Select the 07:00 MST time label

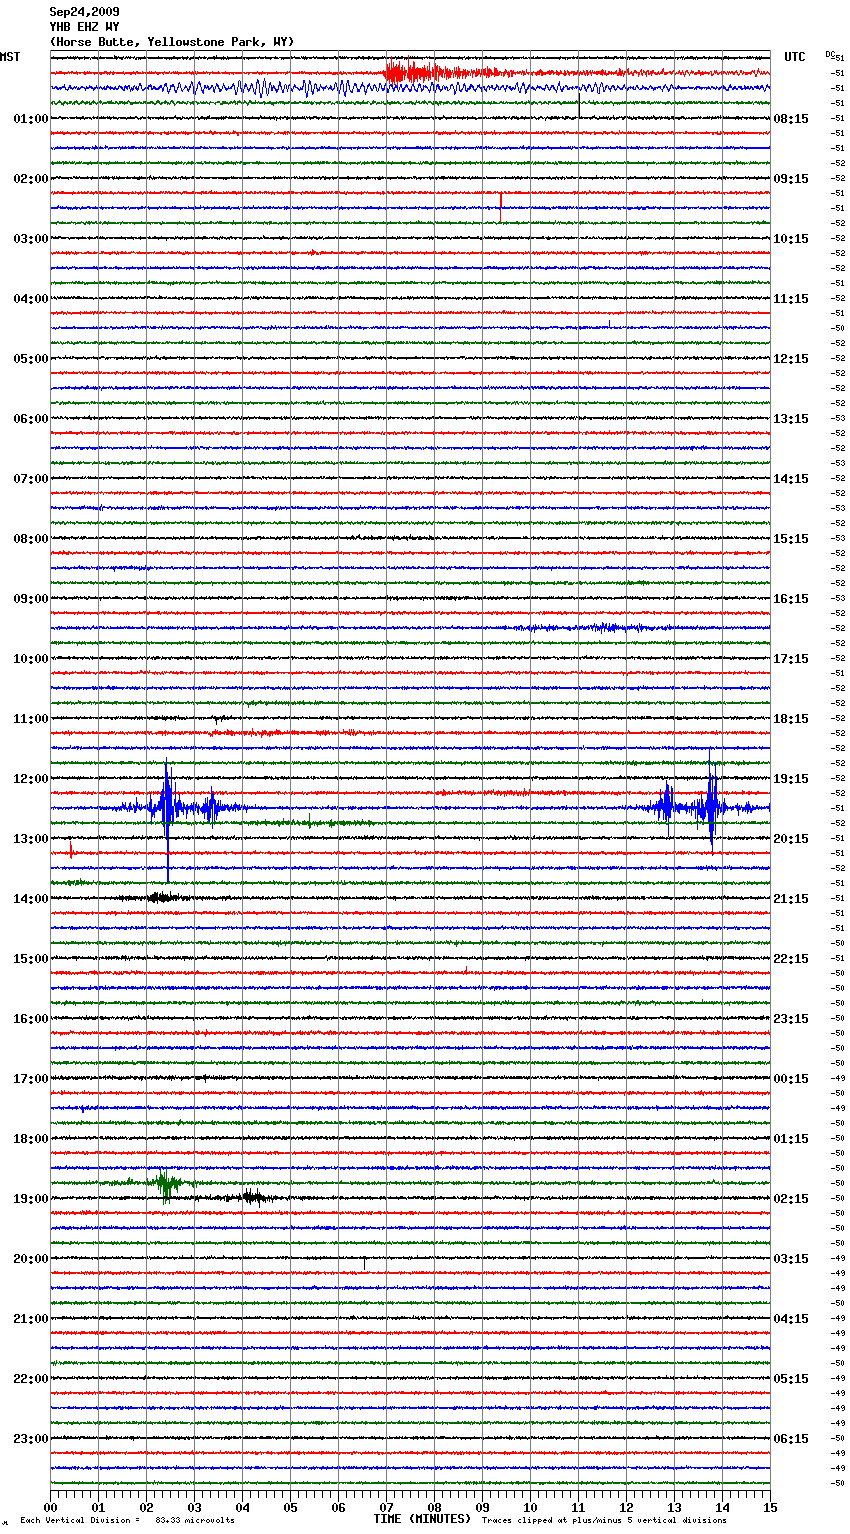(31, 479)
